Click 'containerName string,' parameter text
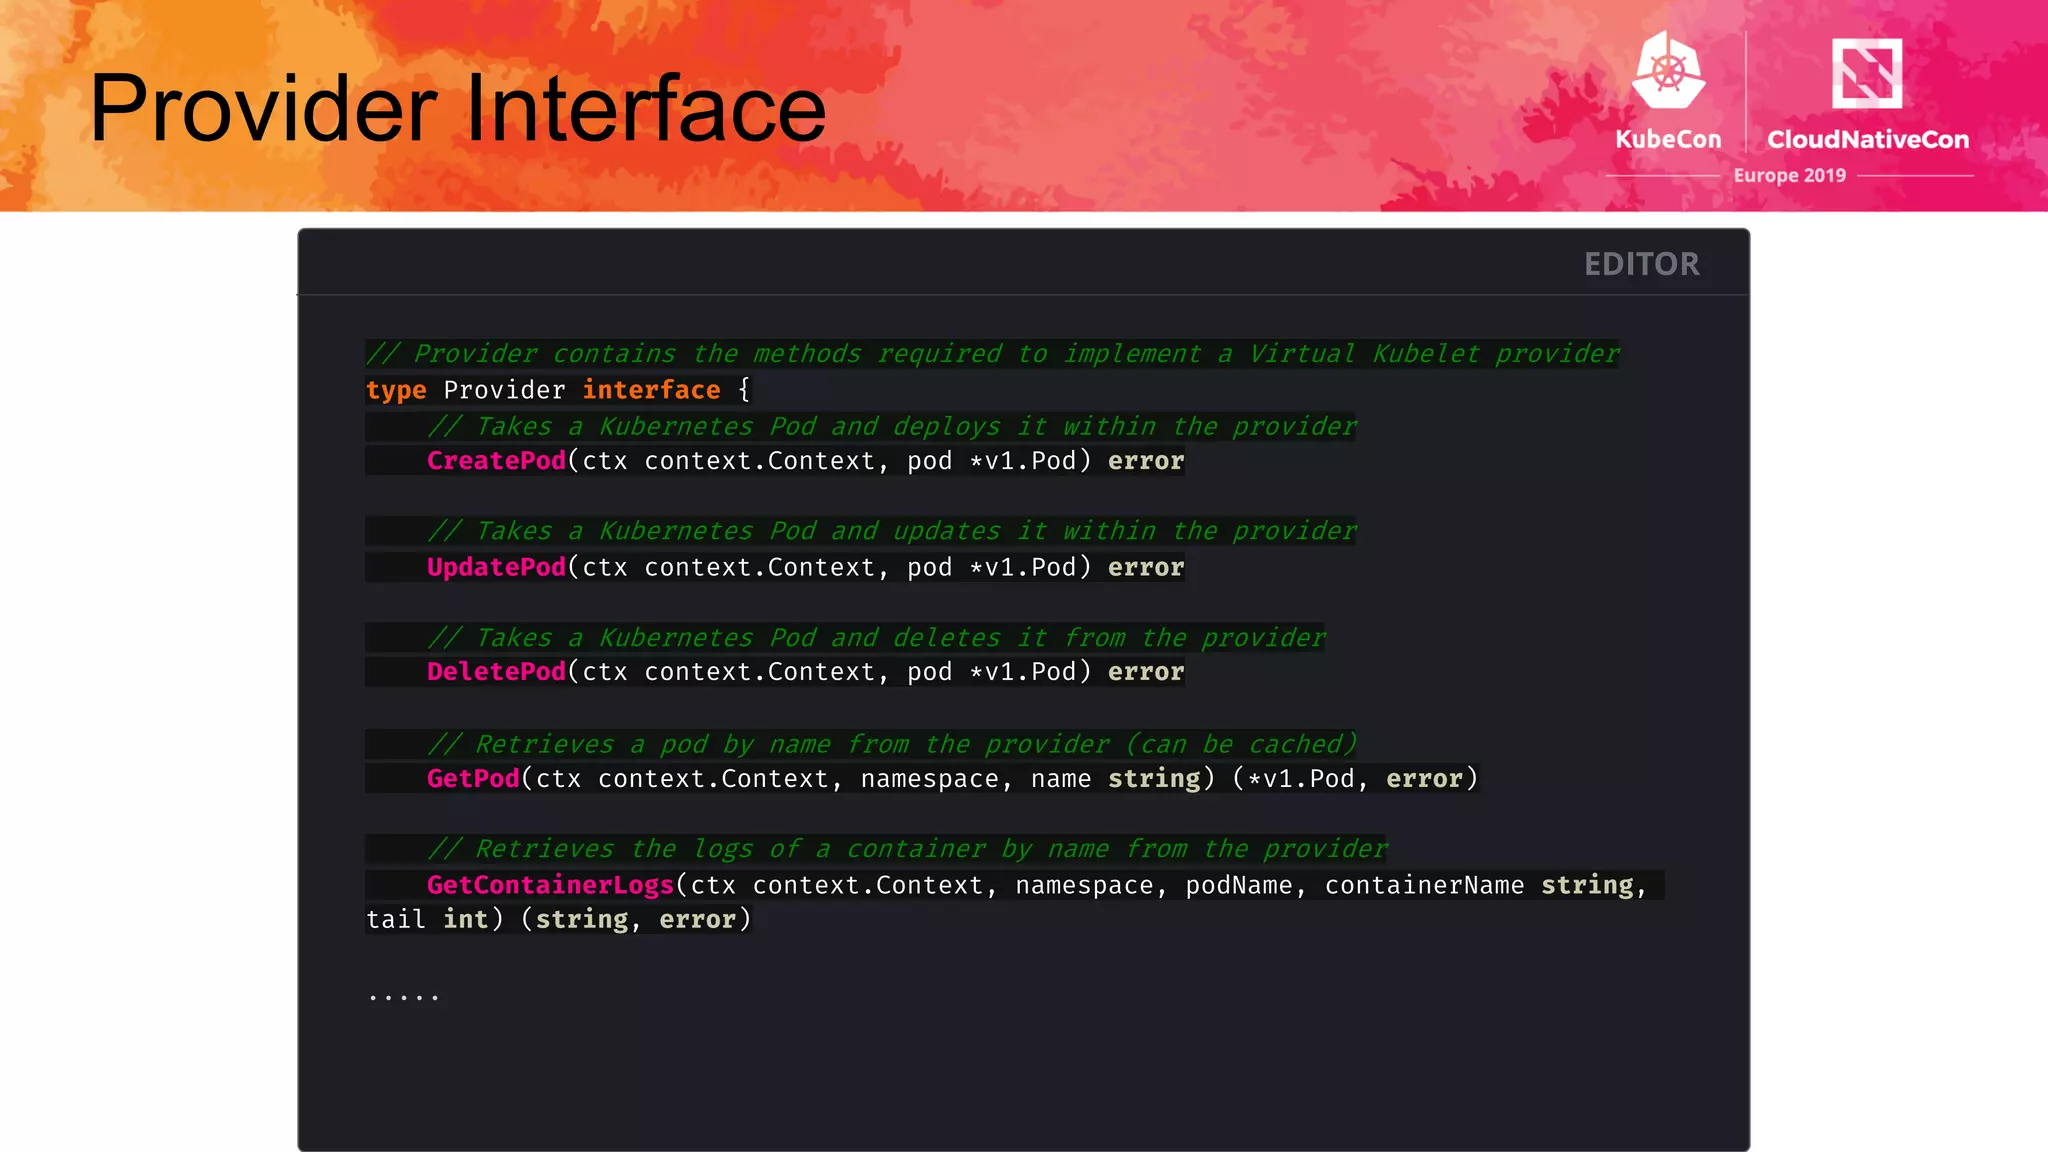 [1485, 885]
